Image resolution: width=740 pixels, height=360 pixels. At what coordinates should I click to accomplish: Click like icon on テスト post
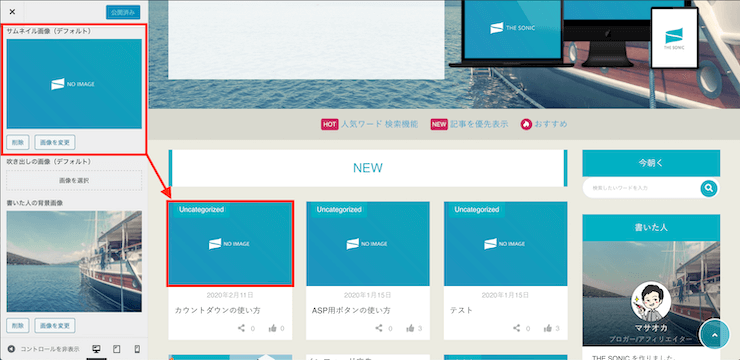point(547,328)
